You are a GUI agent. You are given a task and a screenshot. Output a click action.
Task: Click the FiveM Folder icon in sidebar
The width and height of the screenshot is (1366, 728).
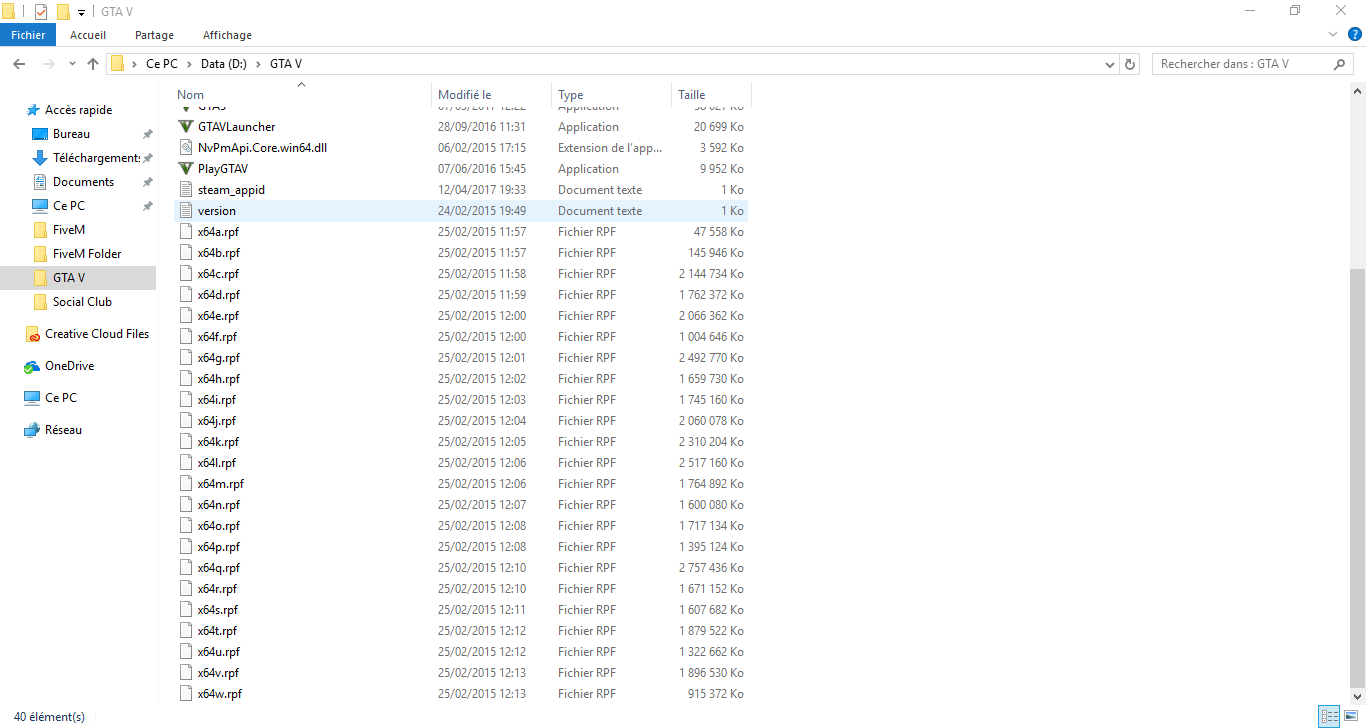coord(40,254)
